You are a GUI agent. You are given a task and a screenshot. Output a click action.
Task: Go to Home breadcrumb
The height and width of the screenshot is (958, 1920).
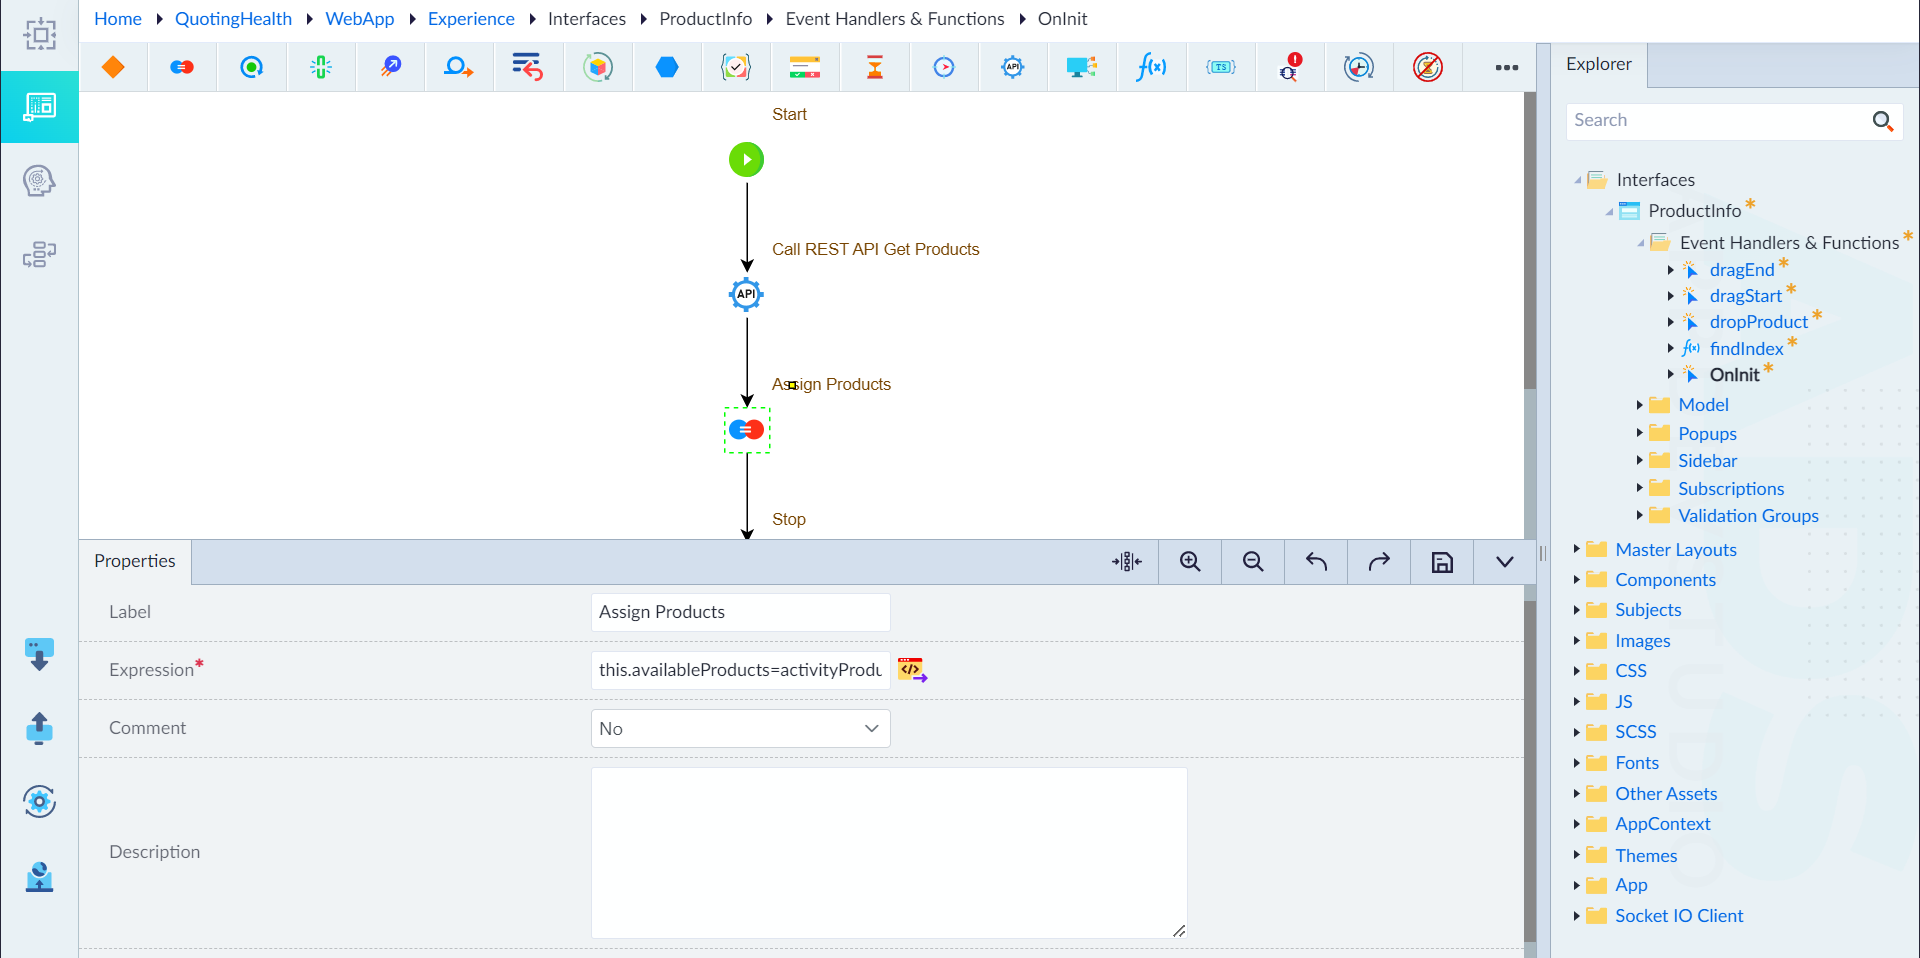point(118,19)
